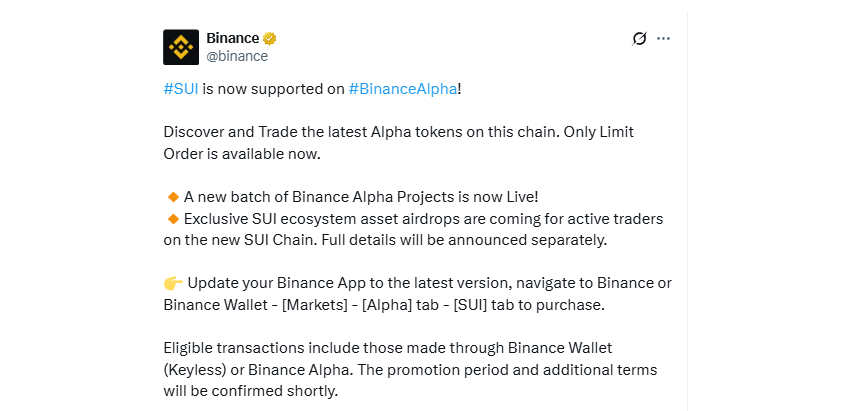Click the first orange diamond bullet
Viewport: 844px width, 411px height.
point(173,197)
